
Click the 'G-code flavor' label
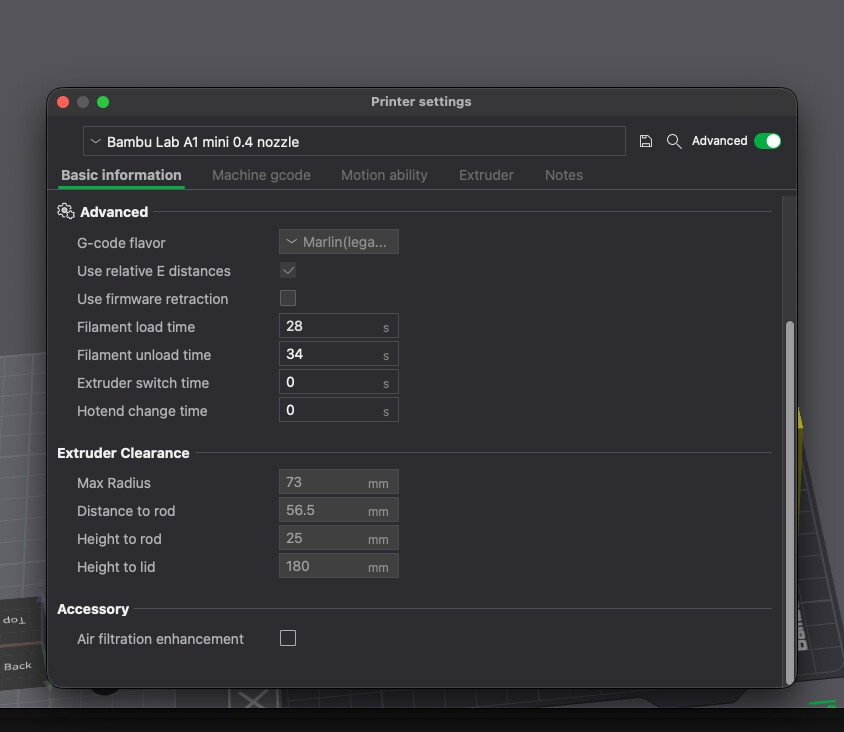pyautogui.click(x=121, y=243)
